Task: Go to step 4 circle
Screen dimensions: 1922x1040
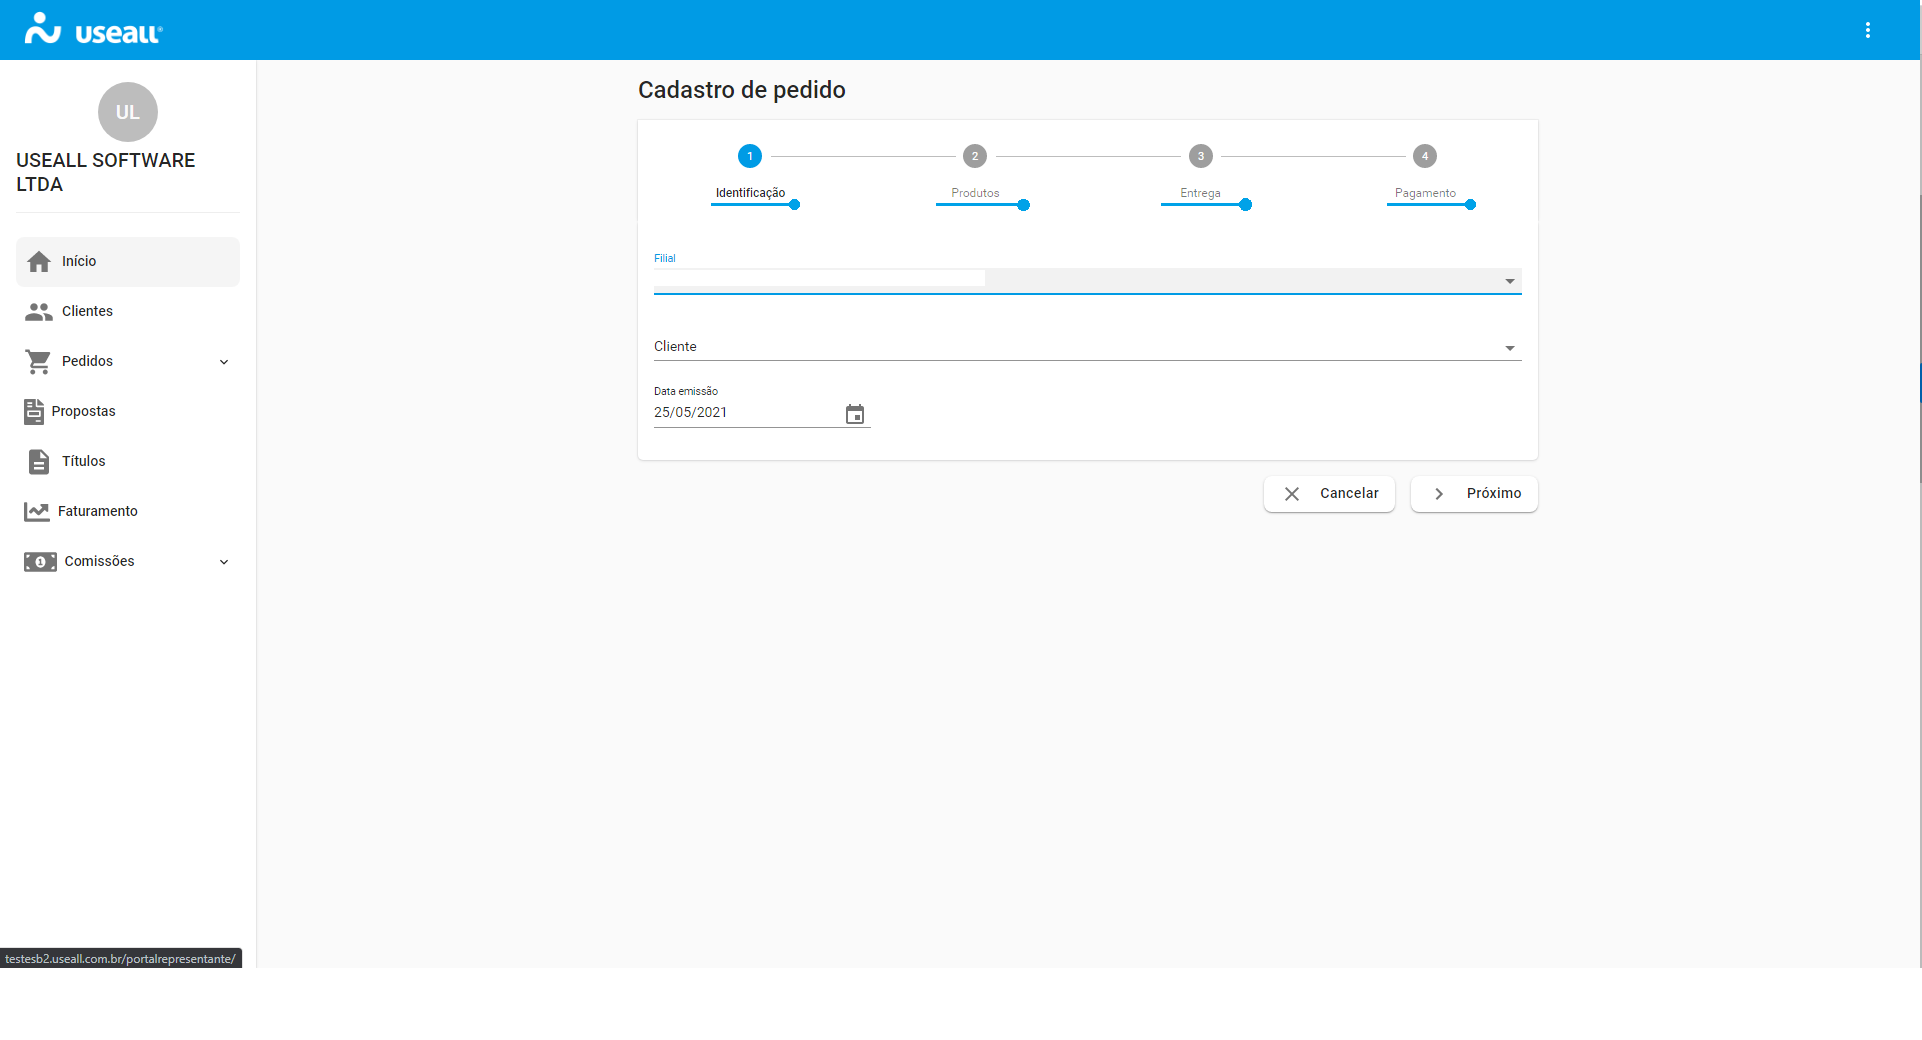Action: click(x=1425, y=156)
